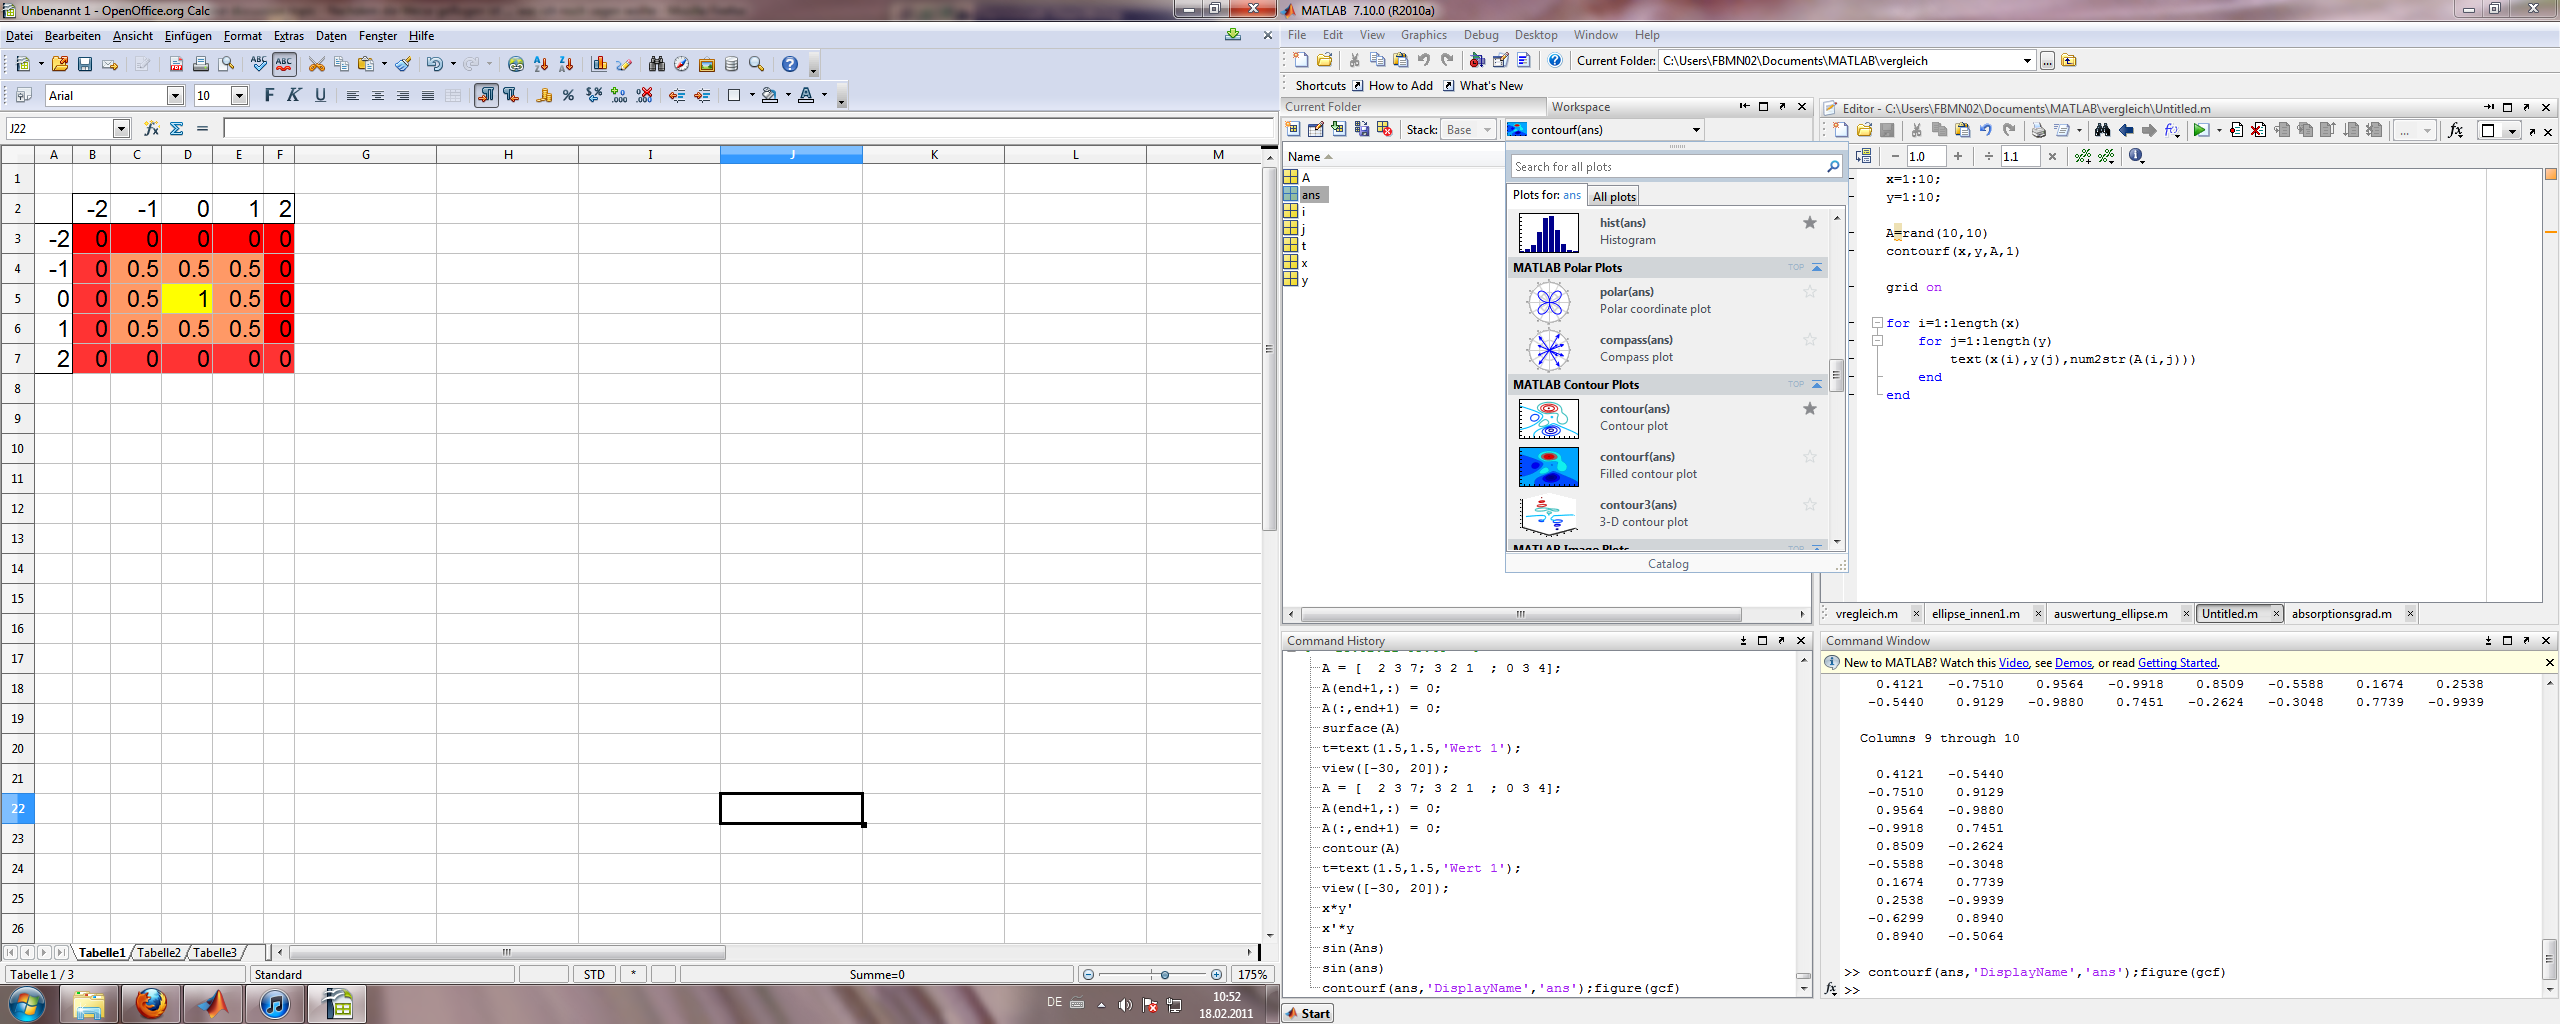
Task: Run the script with MATLAB's green Run button
Action: click(2200, 130)
